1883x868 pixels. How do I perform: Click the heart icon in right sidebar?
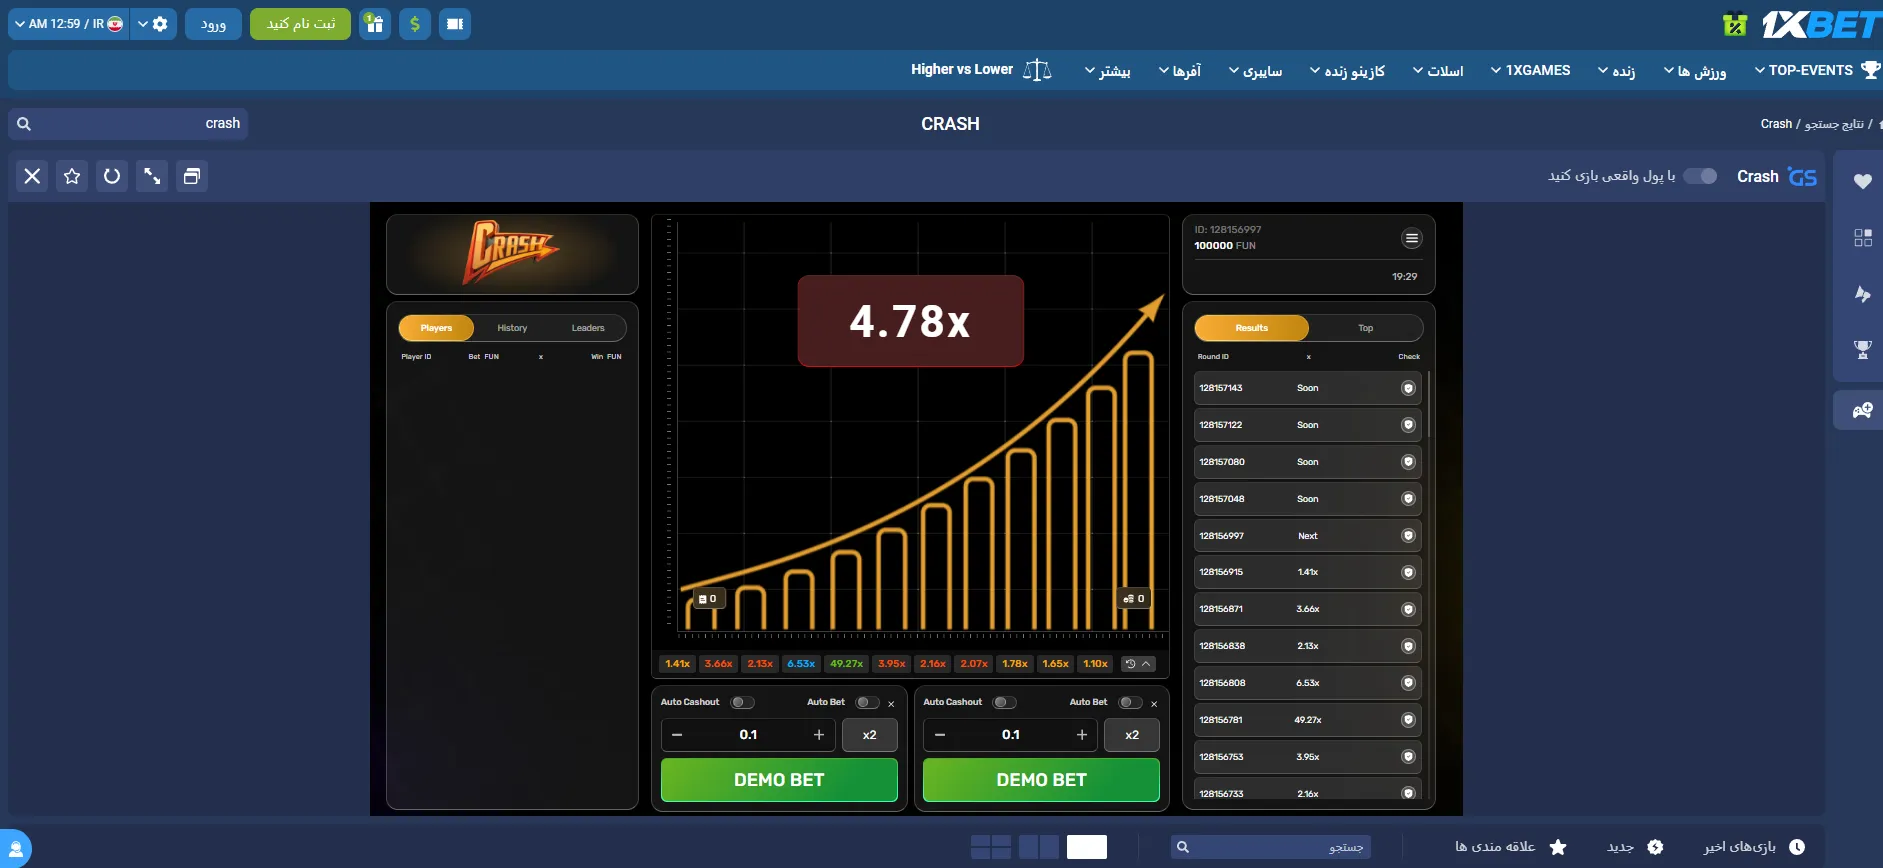[x=1862, y=181]
